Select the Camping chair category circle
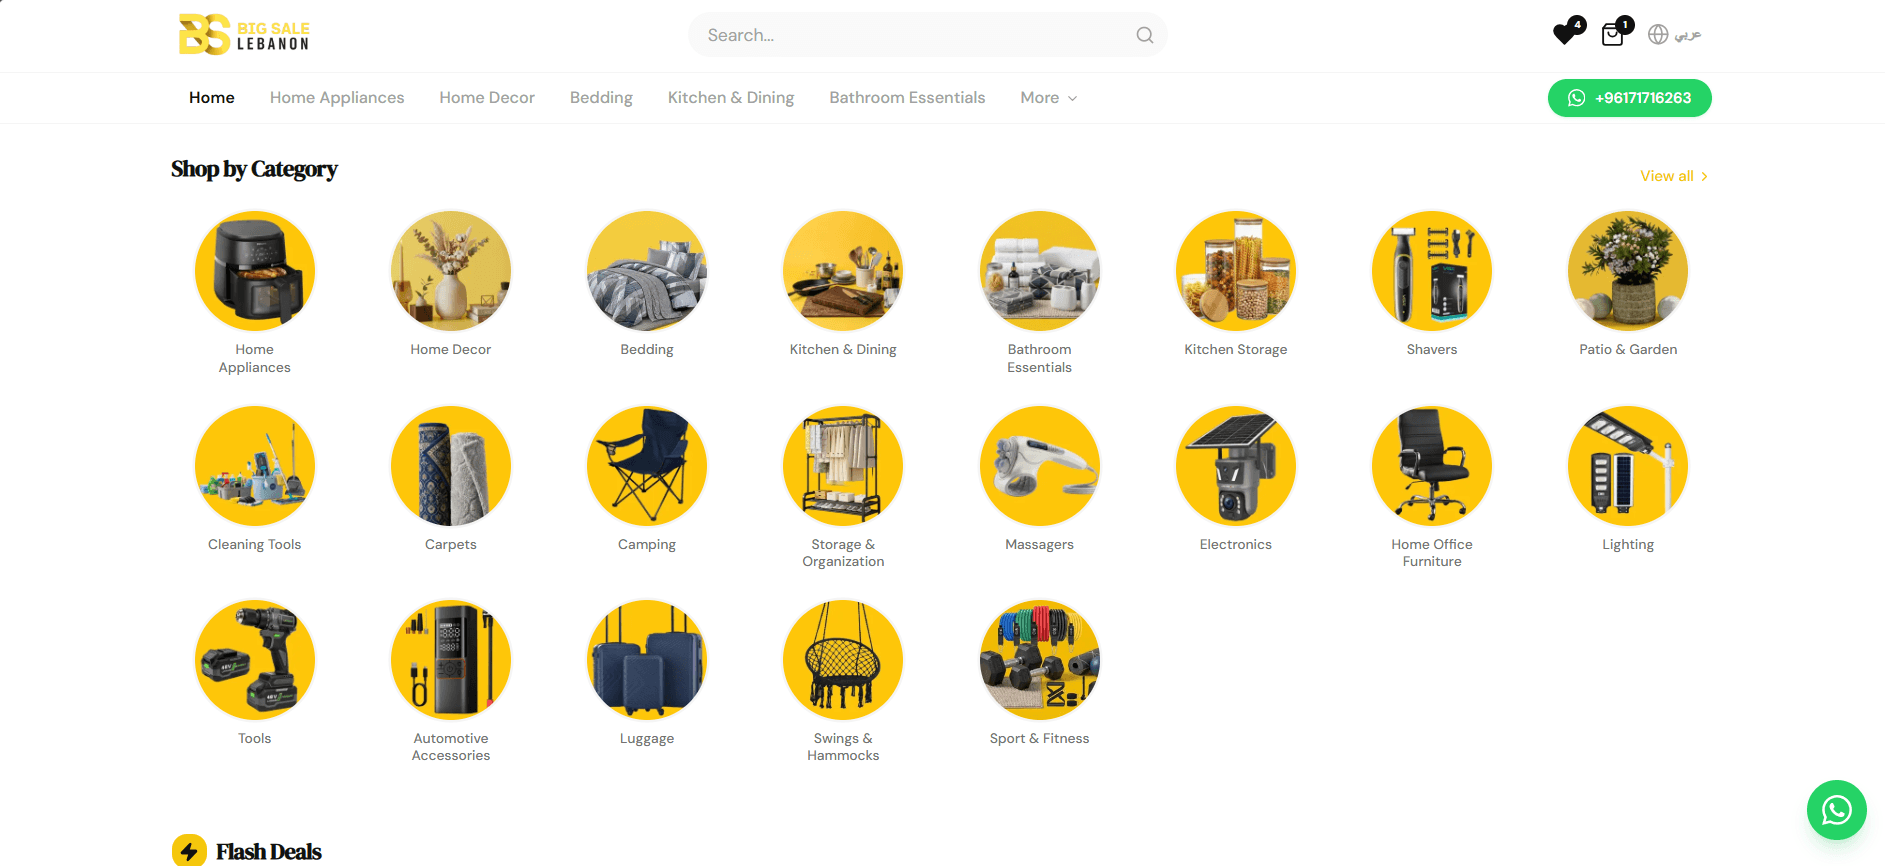Viewport: 1885px width, 866px height. coord(647,466)
